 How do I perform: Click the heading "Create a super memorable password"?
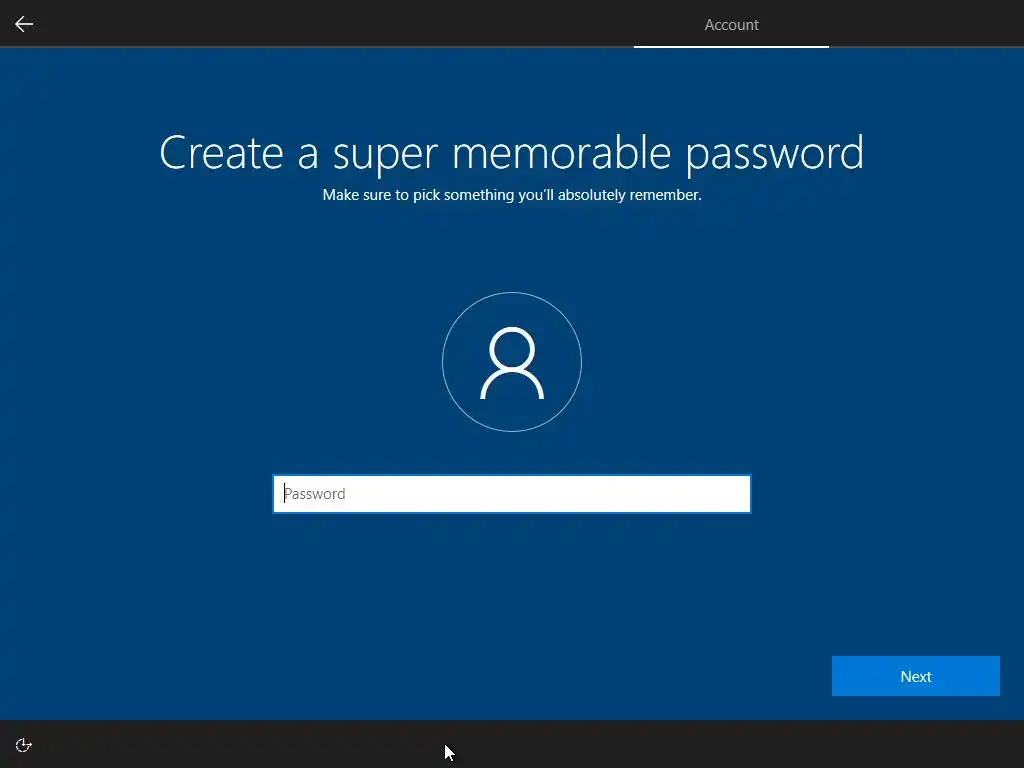click(x=511, y=154)
